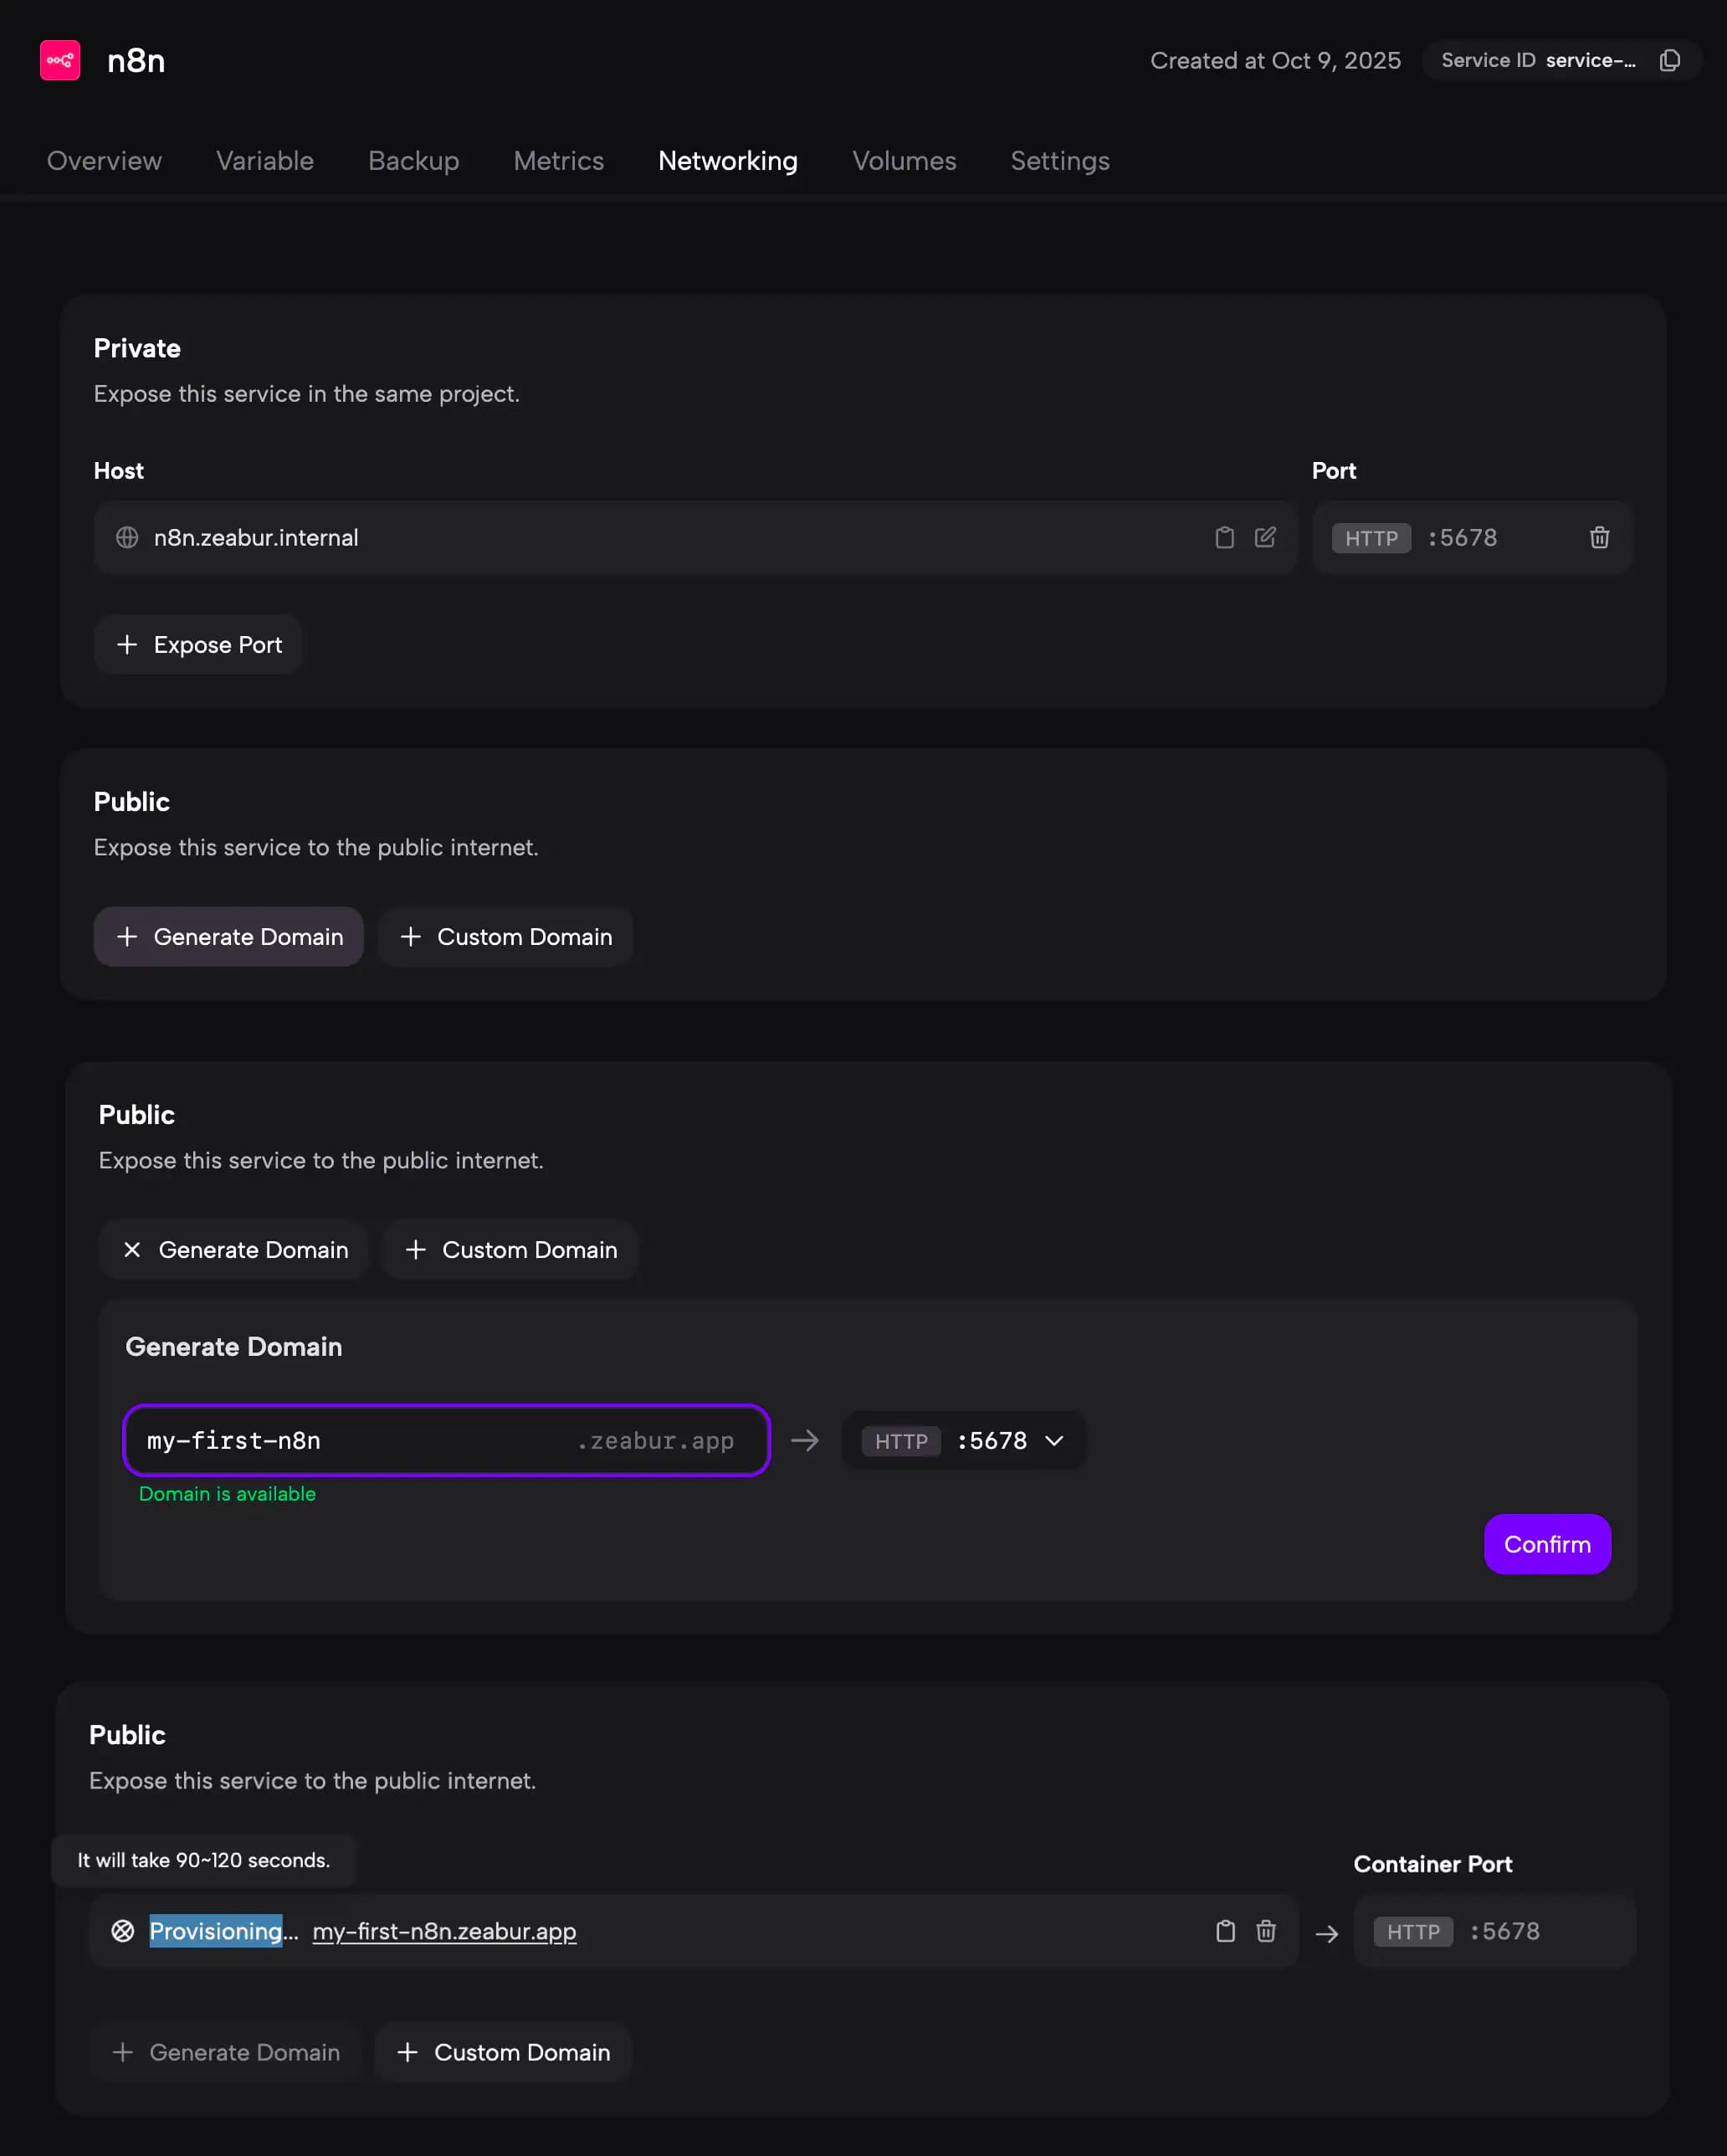Delete the private HTTP port 5678
1727x2156 pixels.
click(x=1599, y=538)
